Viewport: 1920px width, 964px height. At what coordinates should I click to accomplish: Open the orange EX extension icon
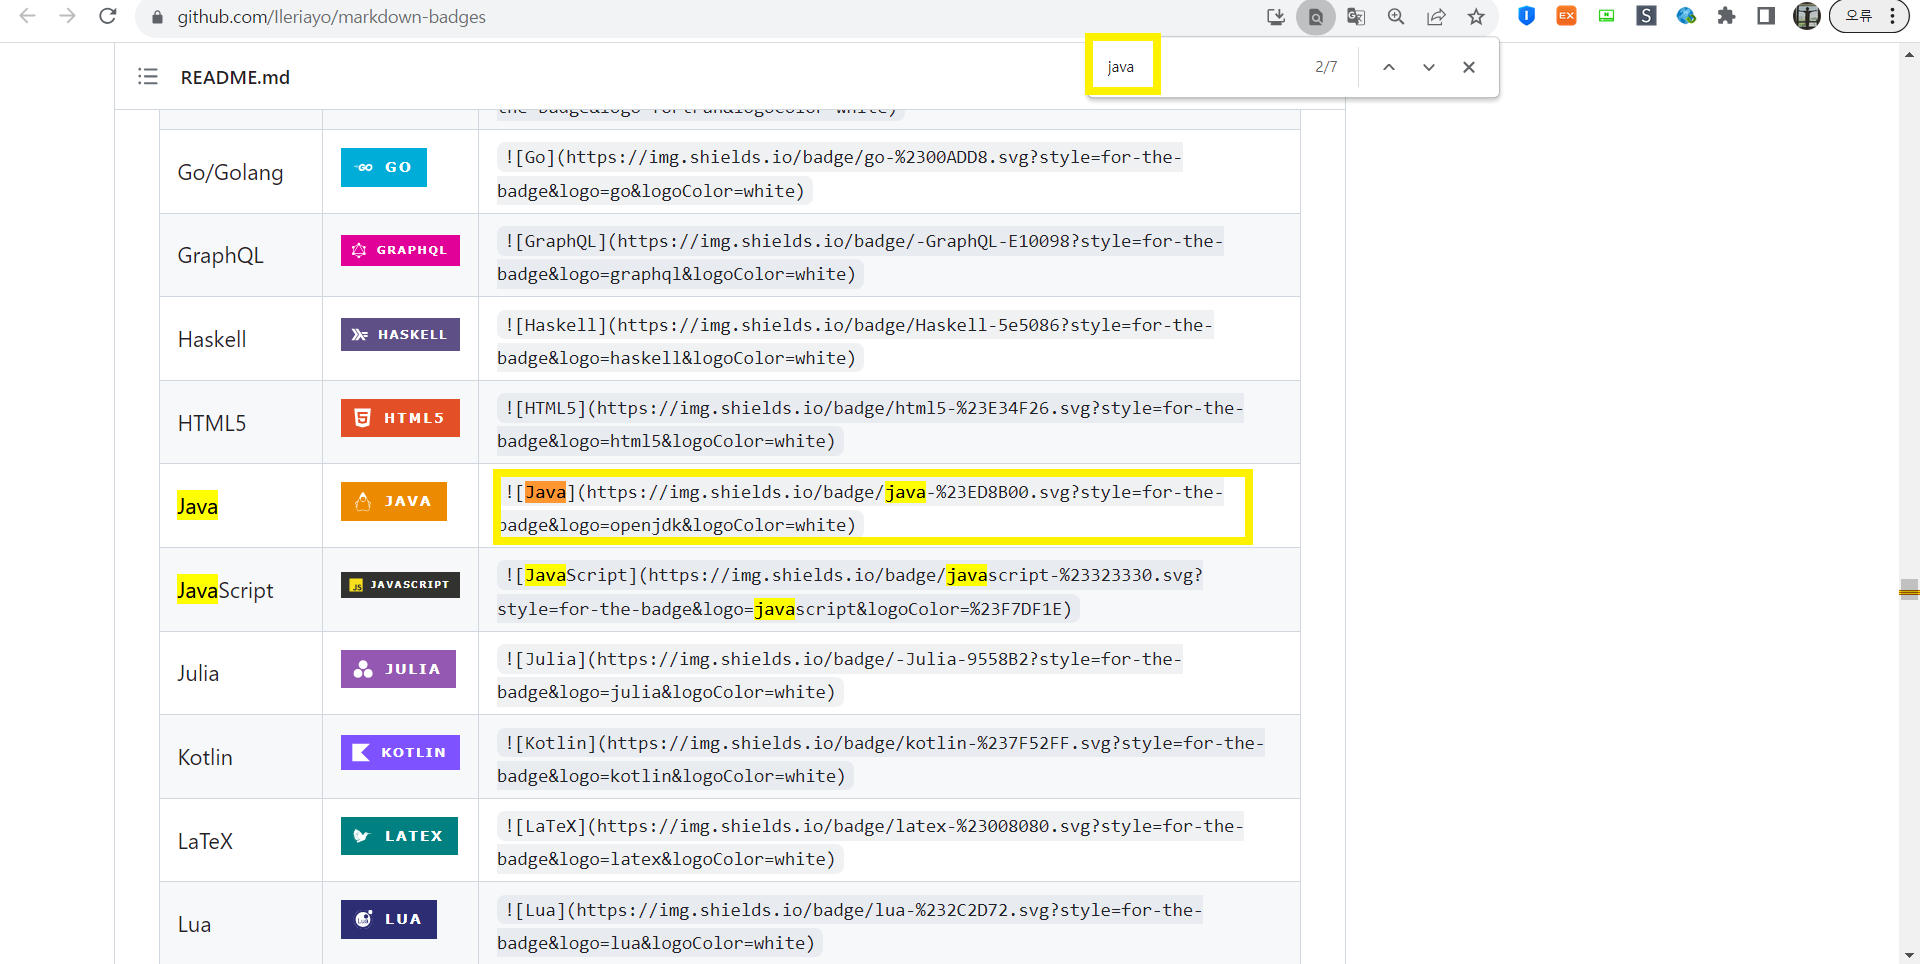pyautogui.click(x=1566, y=16)
